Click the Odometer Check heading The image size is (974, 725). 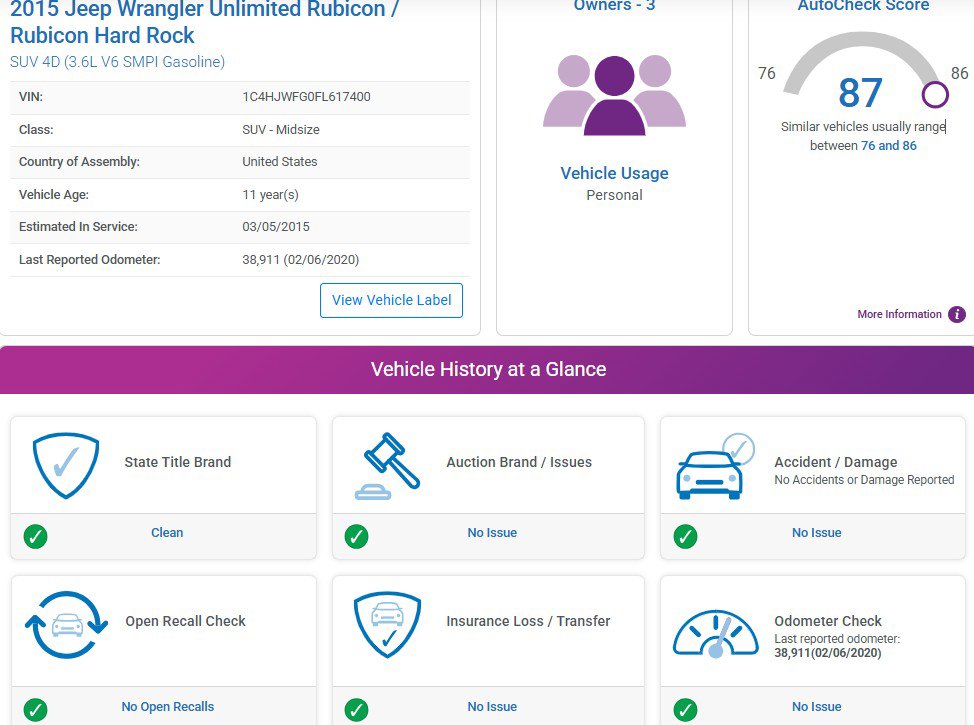coord(828,621)
